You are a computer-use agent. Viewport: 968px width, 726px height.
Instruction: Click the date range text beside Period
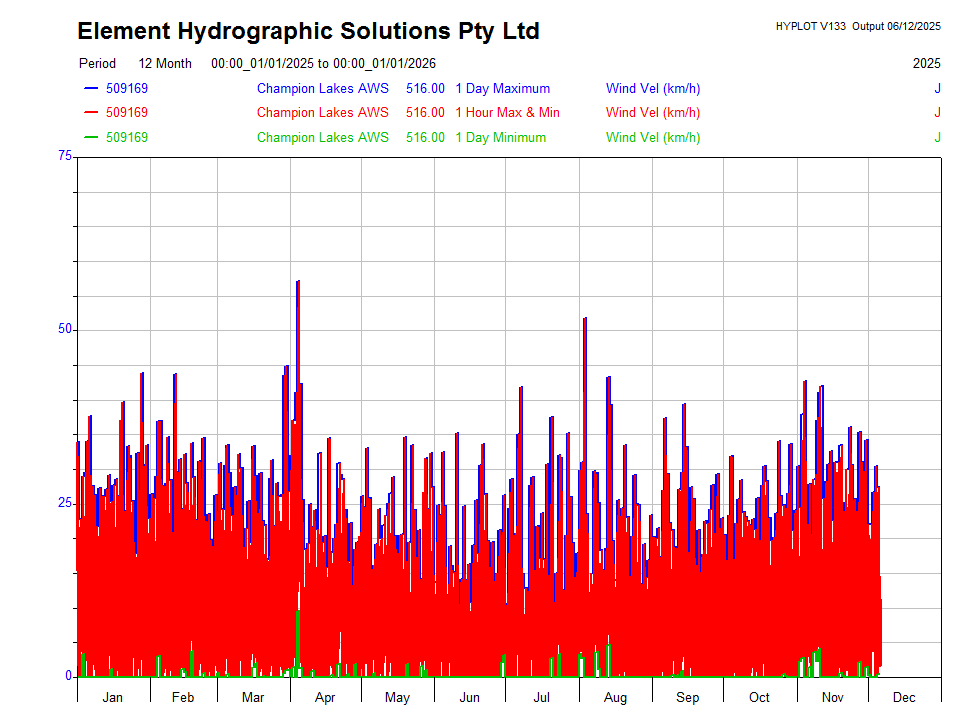(323, 63)
